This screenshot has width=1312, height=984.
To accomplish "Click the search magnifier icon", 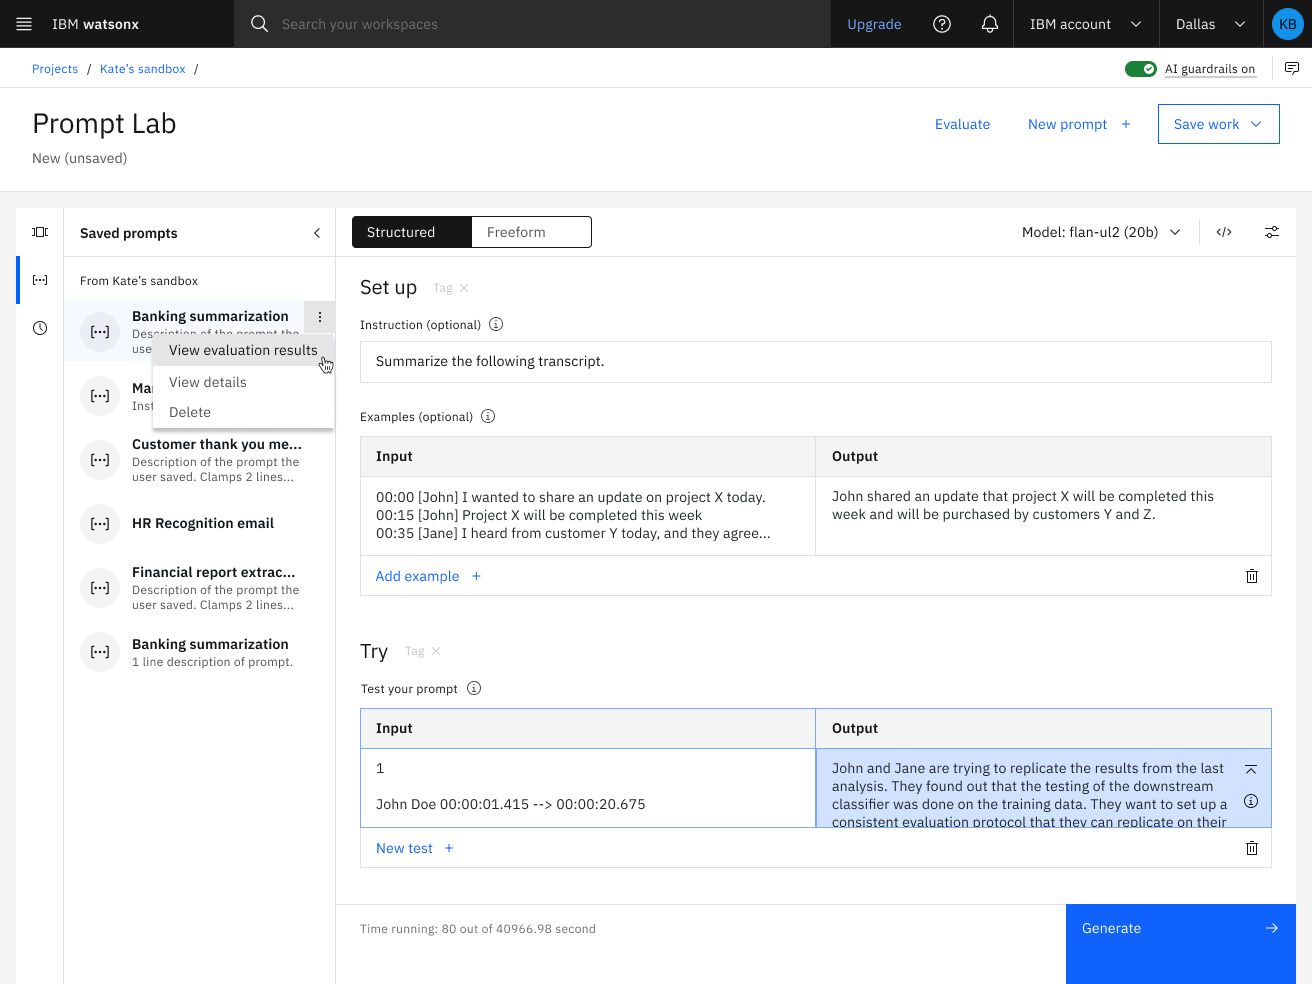I will click(259, 24).
